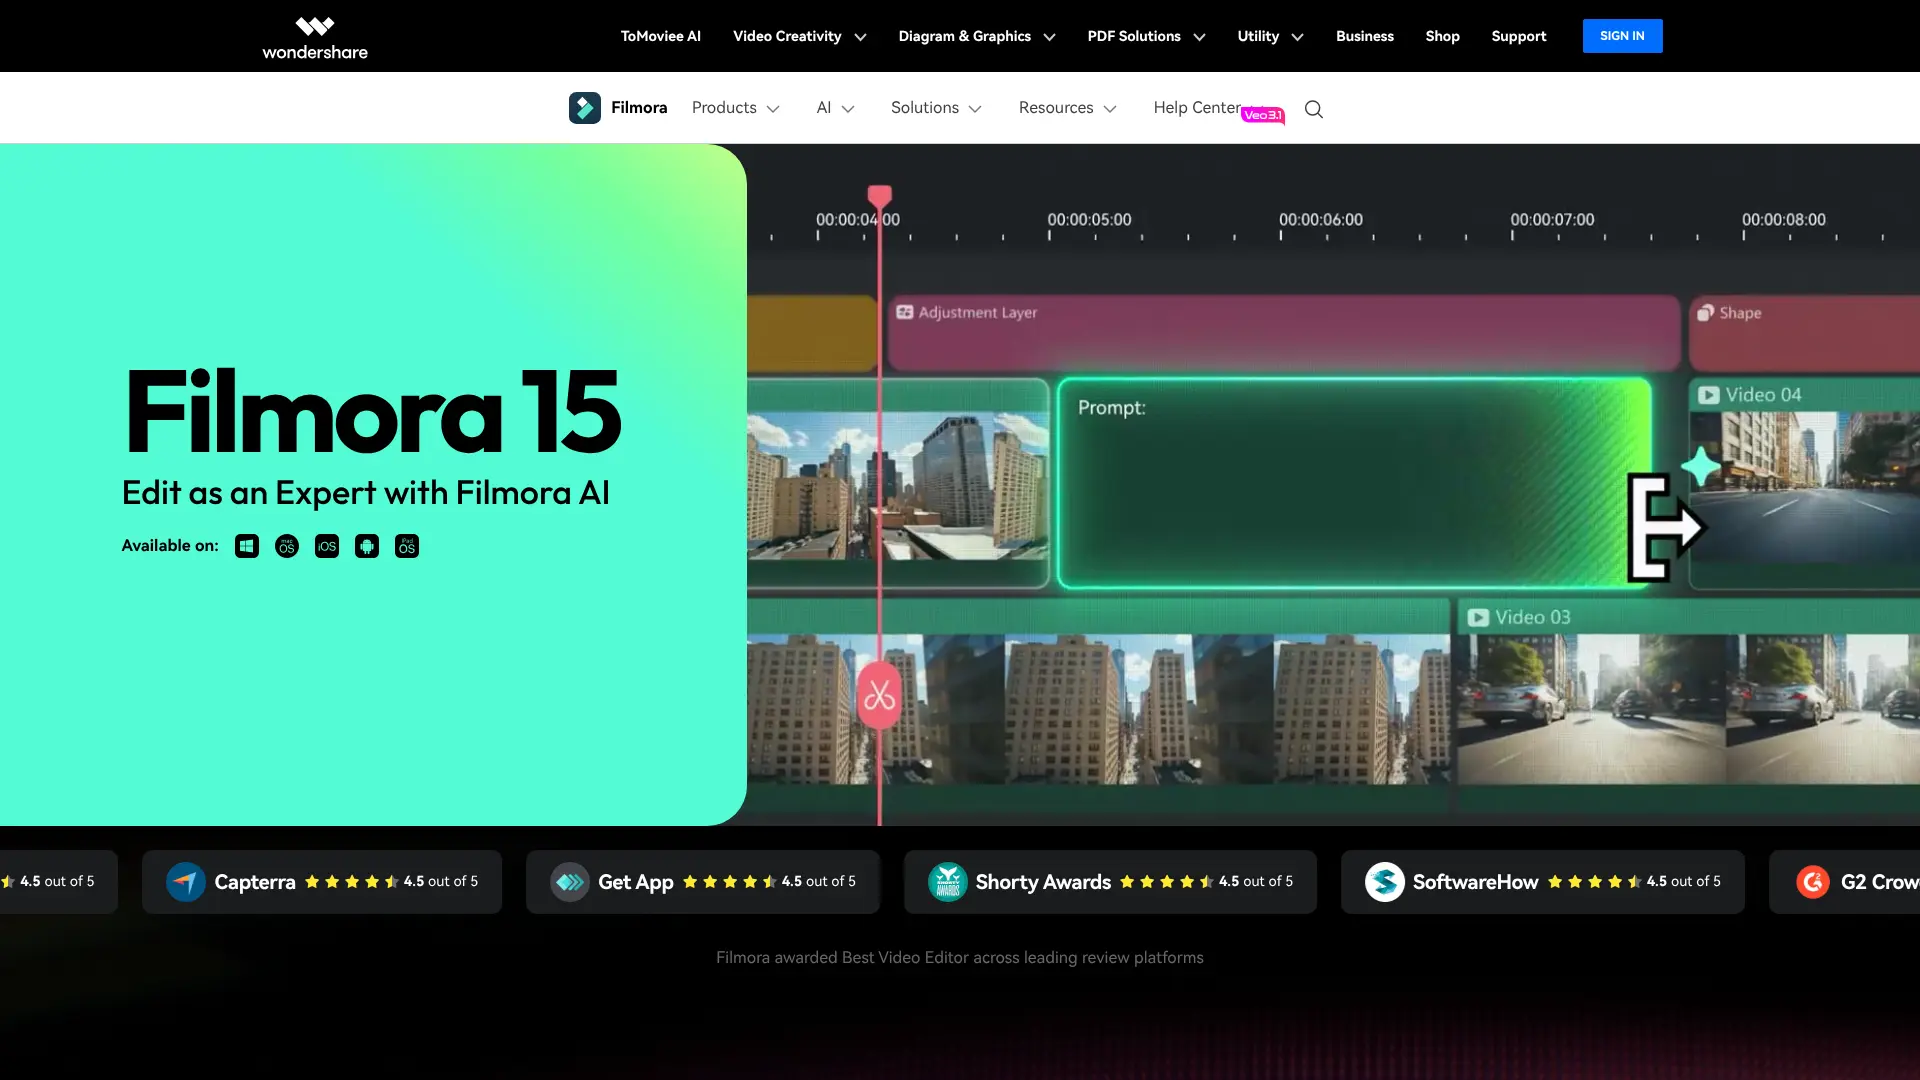Open the Shop menu item
Image resolution: width=1920 pixels, height=1080 pixels.
(x=1442, y=36)
